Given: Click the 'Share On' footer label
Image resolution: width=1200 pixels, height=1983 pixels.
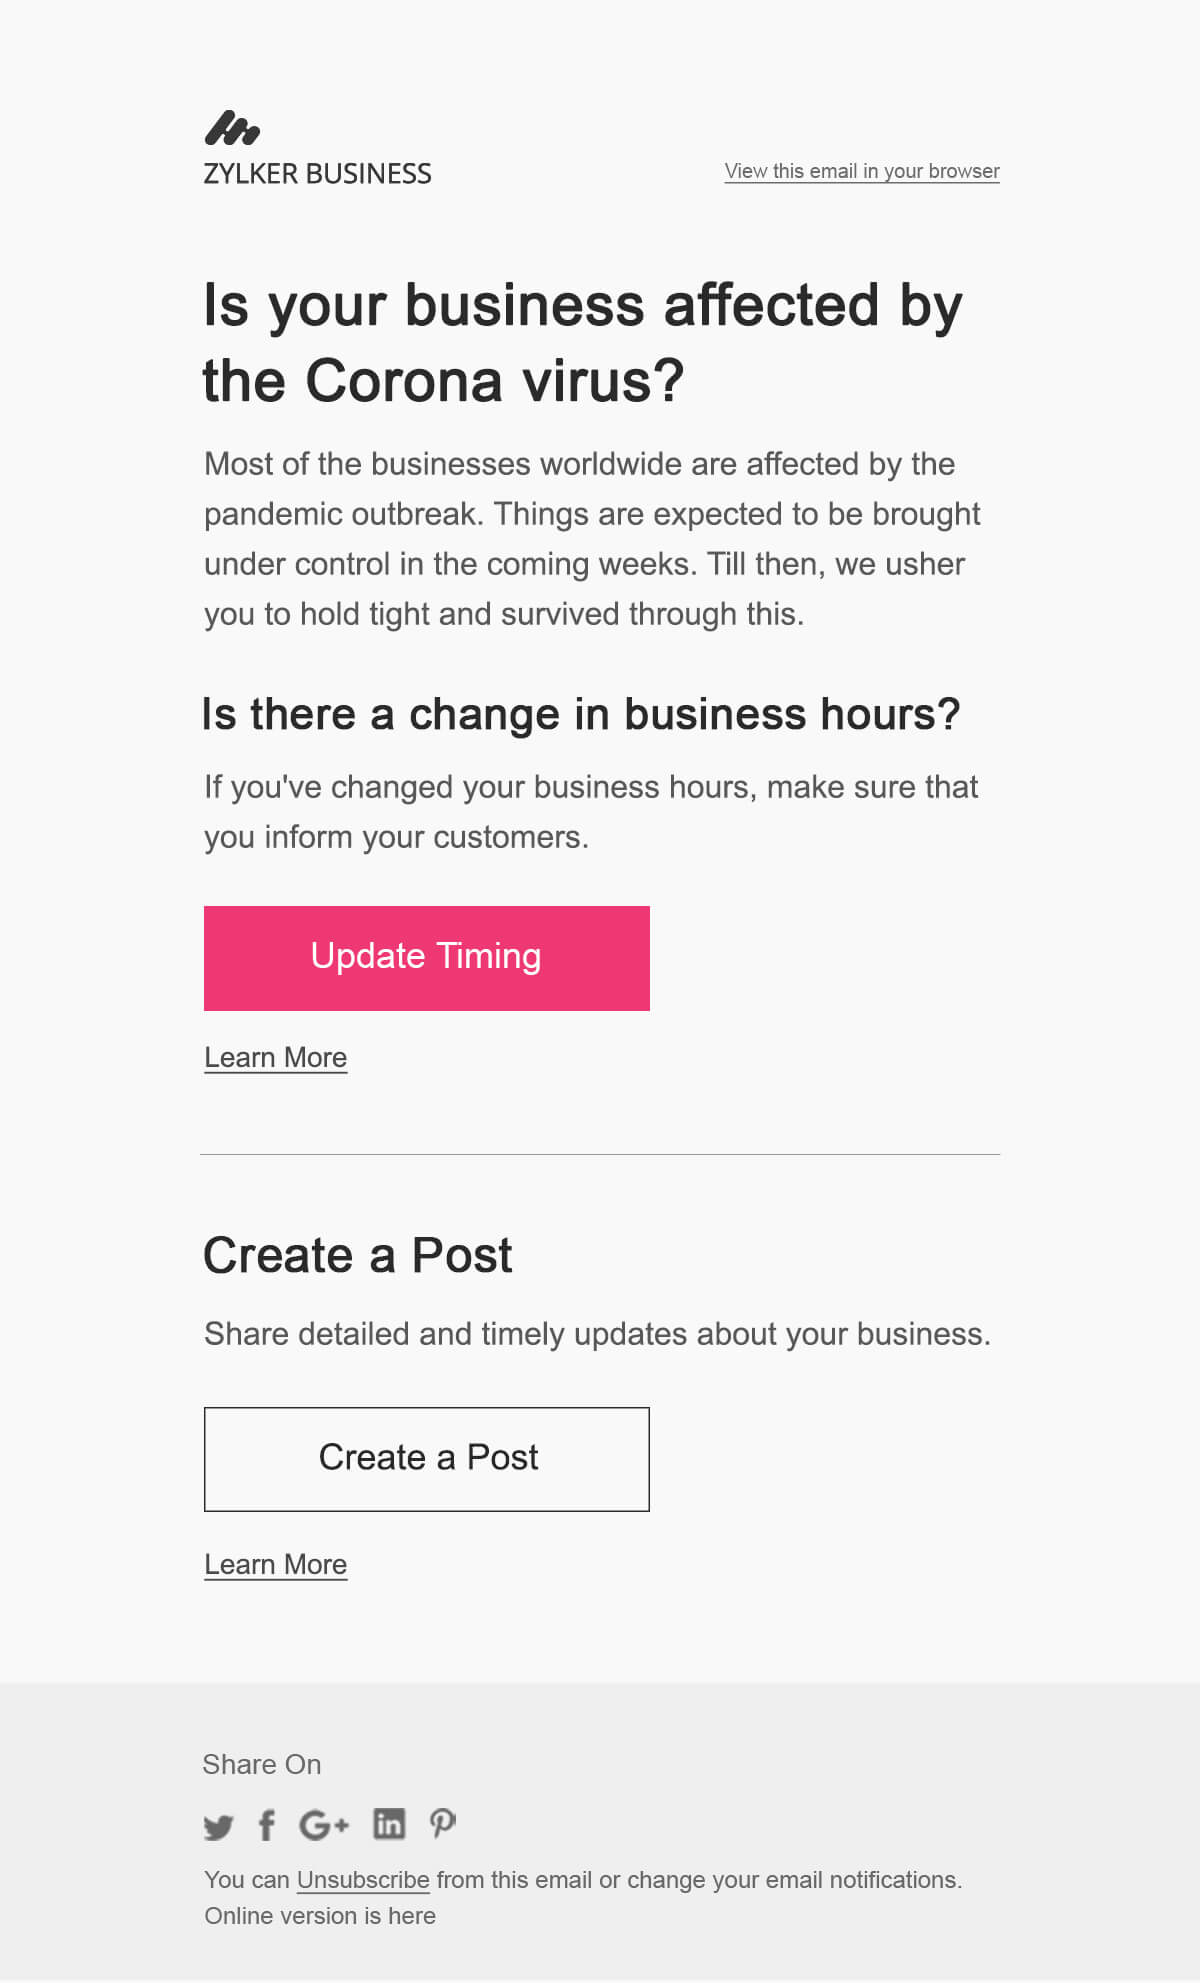Looking at the screenshot, I should pos(262,1764).
